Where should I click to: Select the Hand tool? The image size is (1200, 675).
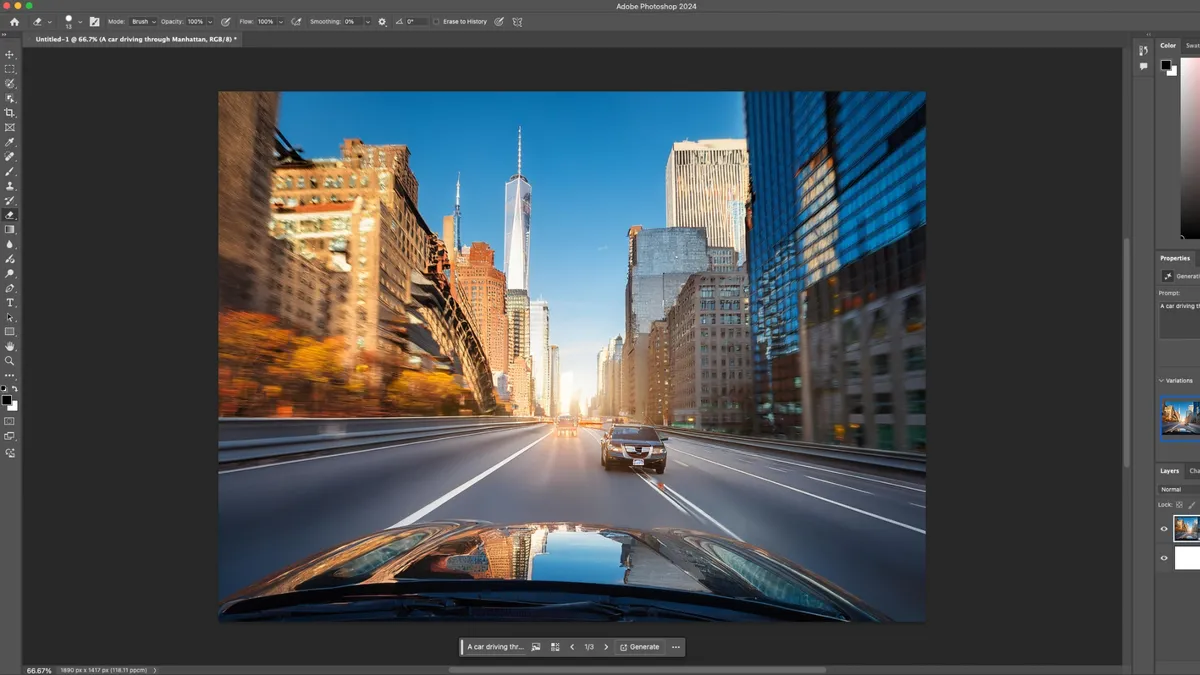pos(10,346)
